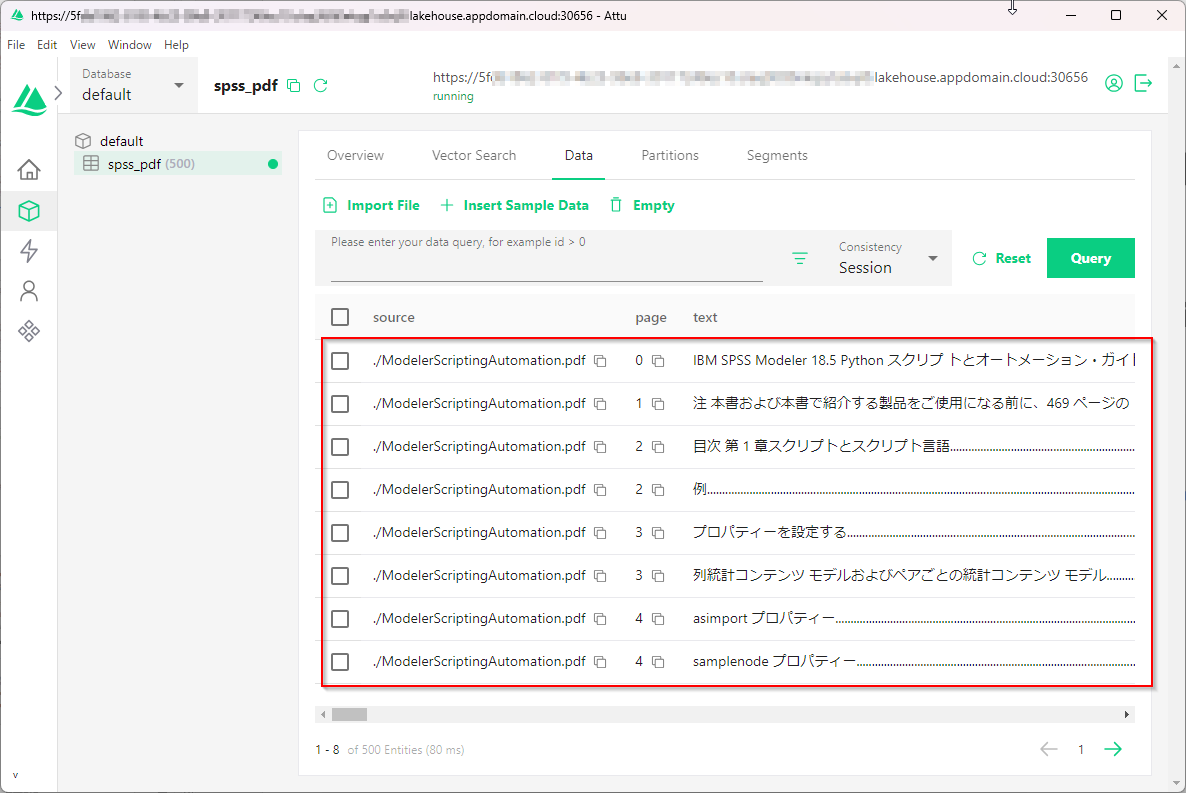Copy source value in page 0 row
This screenshot has width=1186, height=793.
[600, 361]
